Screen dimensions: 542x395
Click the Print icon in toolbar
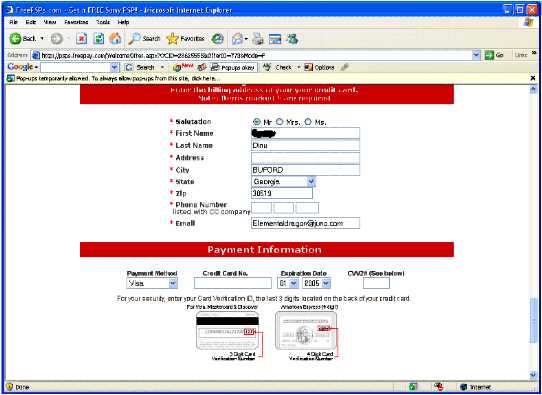[258, 39]
